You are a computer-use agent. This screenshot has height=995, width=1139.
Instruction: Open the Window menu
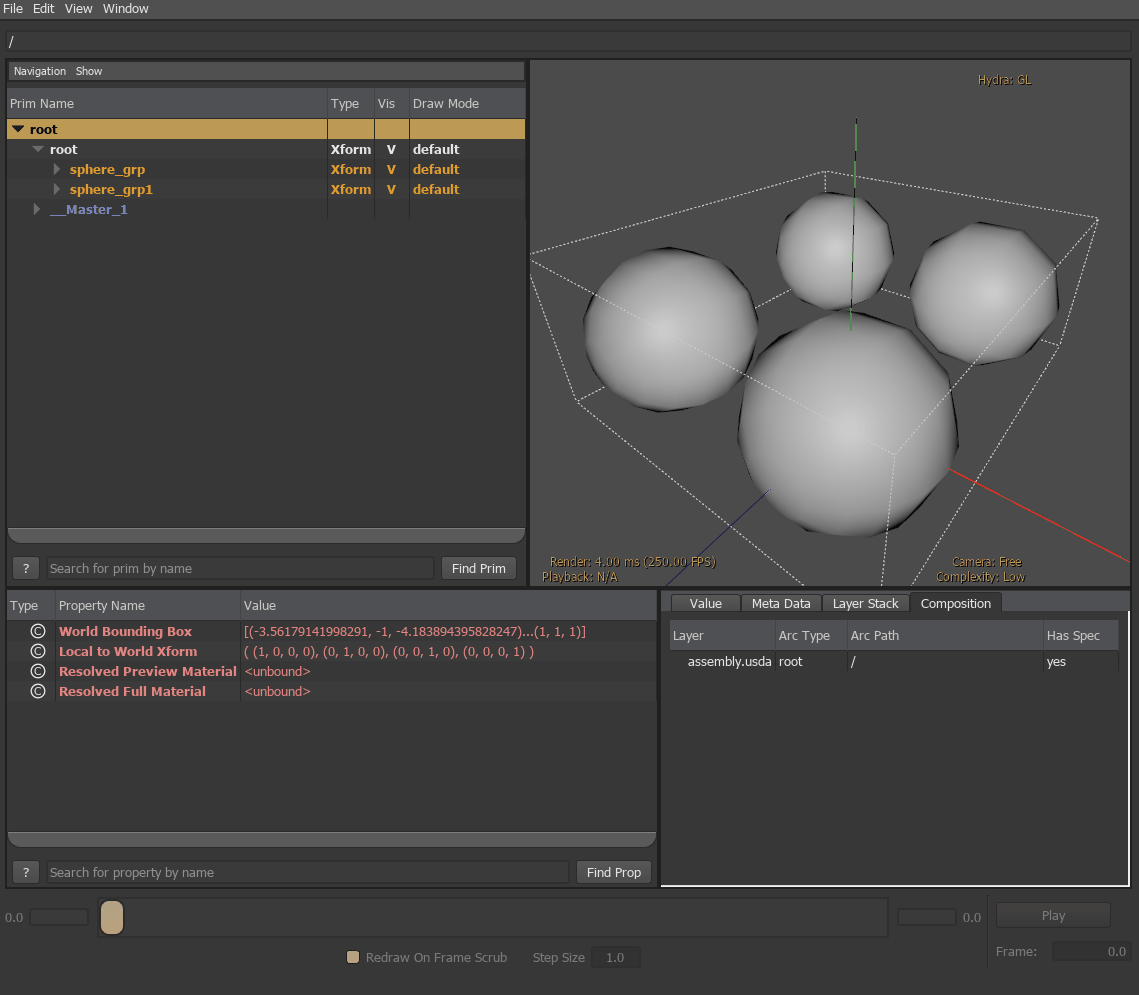tap(125, 8)
